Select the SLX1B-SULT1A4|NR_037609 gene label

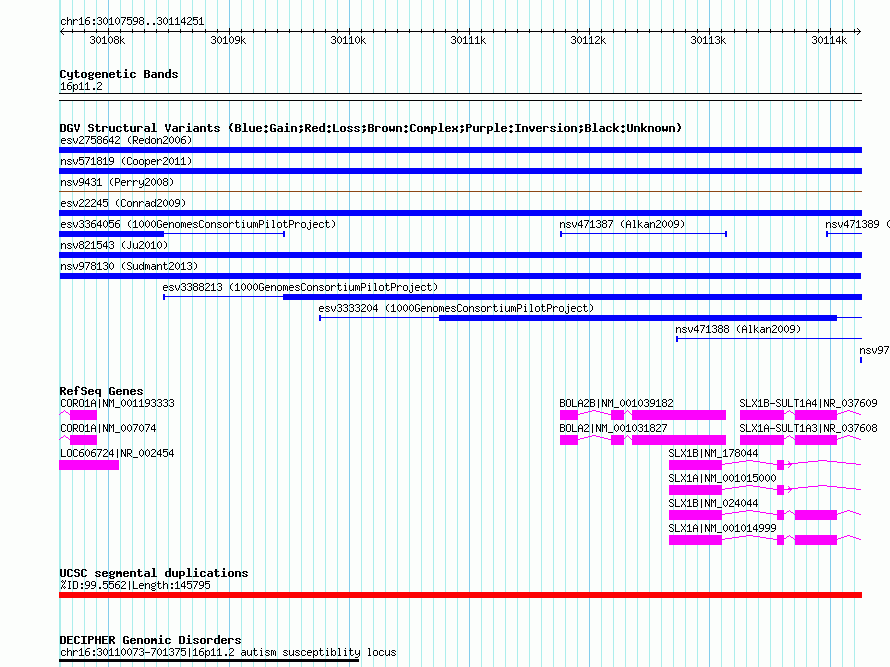[808, 403]
